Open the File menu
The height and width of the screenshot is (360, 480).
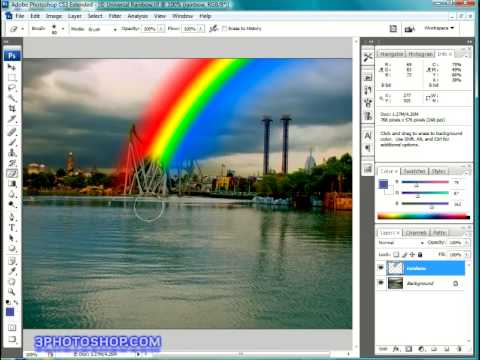tap(20, 16)
